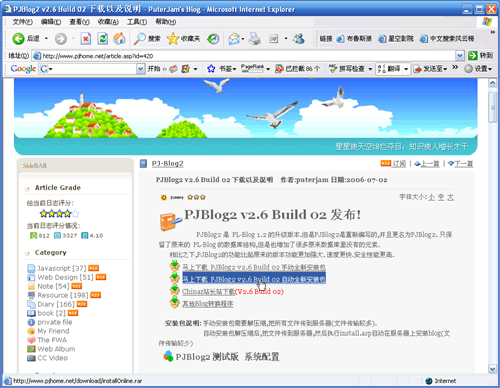This screenshot has width=500, height=388.
Task: Click the vertical scrollbar down arrow
Action: coord(493,369)
